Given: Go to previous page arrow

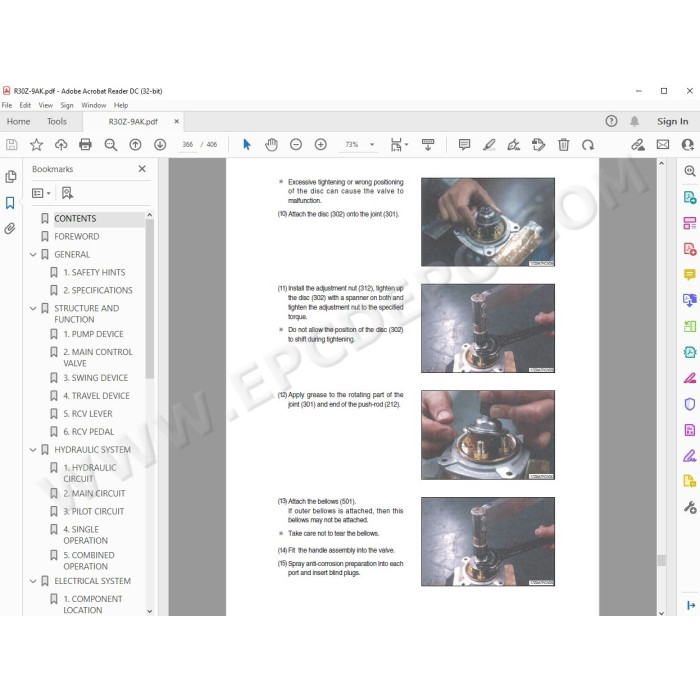Looking at the screenshot, I should tap(135, 145).
